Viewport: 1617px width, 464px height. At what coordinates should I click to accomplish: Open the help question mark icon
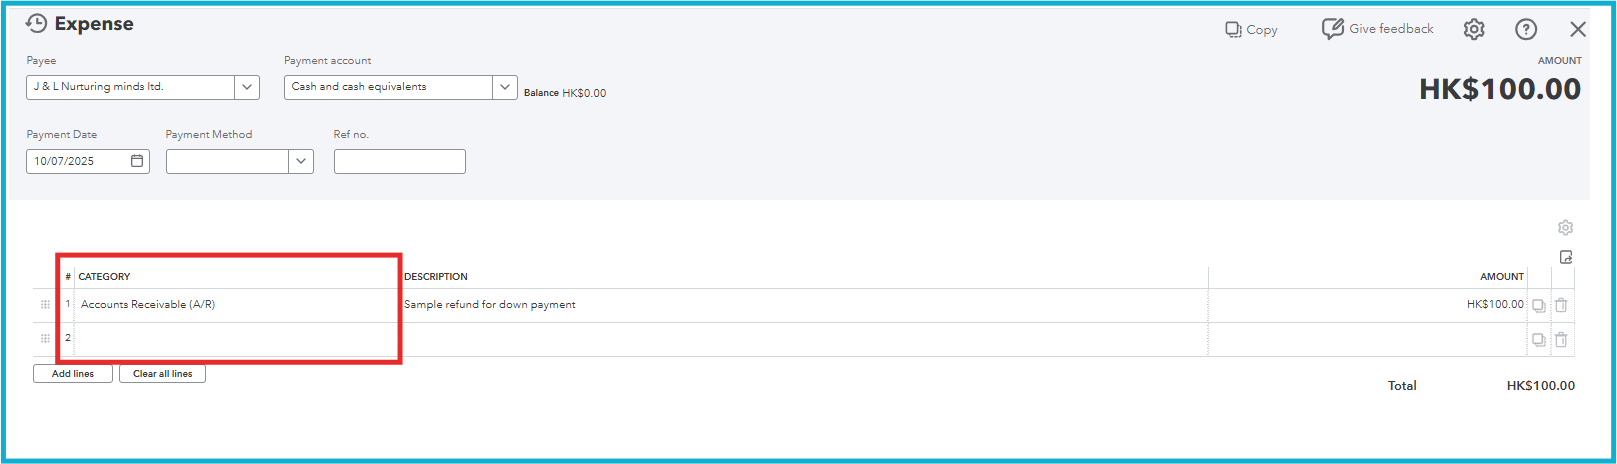1526,29
